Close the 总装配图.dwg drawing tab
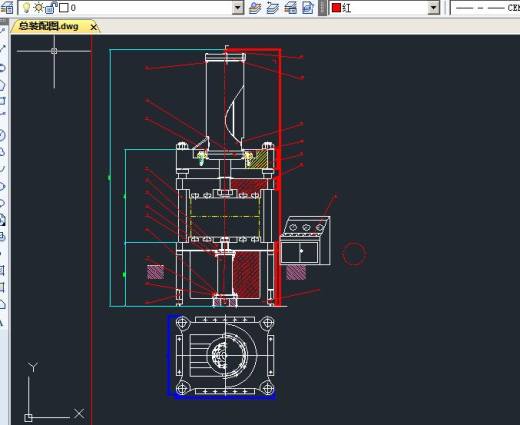This screenshot has width=520, height=425. pyautogui.click(x=94, y=27)
